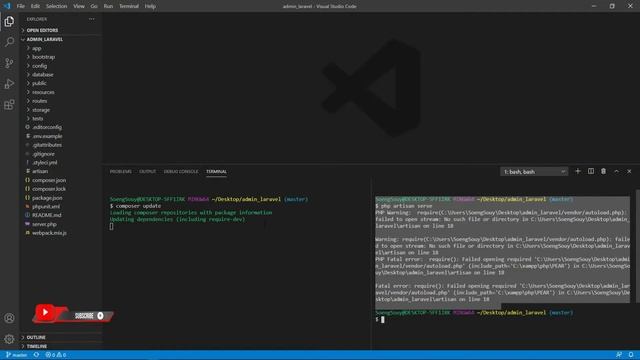Collapse the ADMIN_LARAVEL folder section

click(x=61, y=39)
